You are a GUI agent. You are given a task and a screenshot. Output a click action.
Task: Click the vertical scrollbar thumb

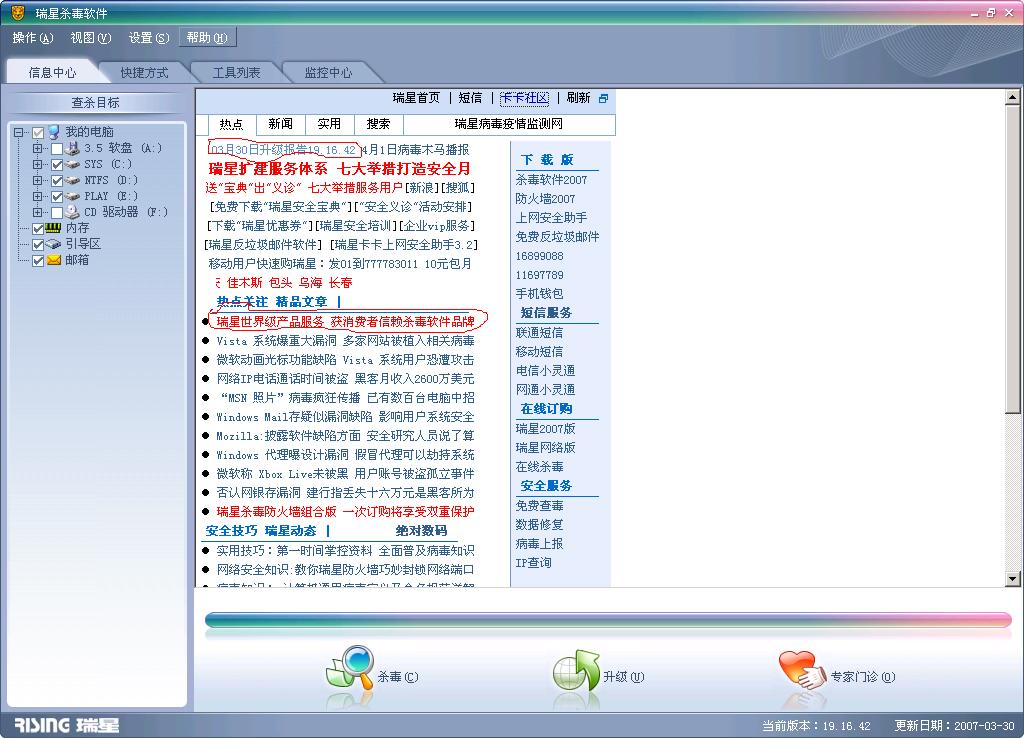point(1012,260)
